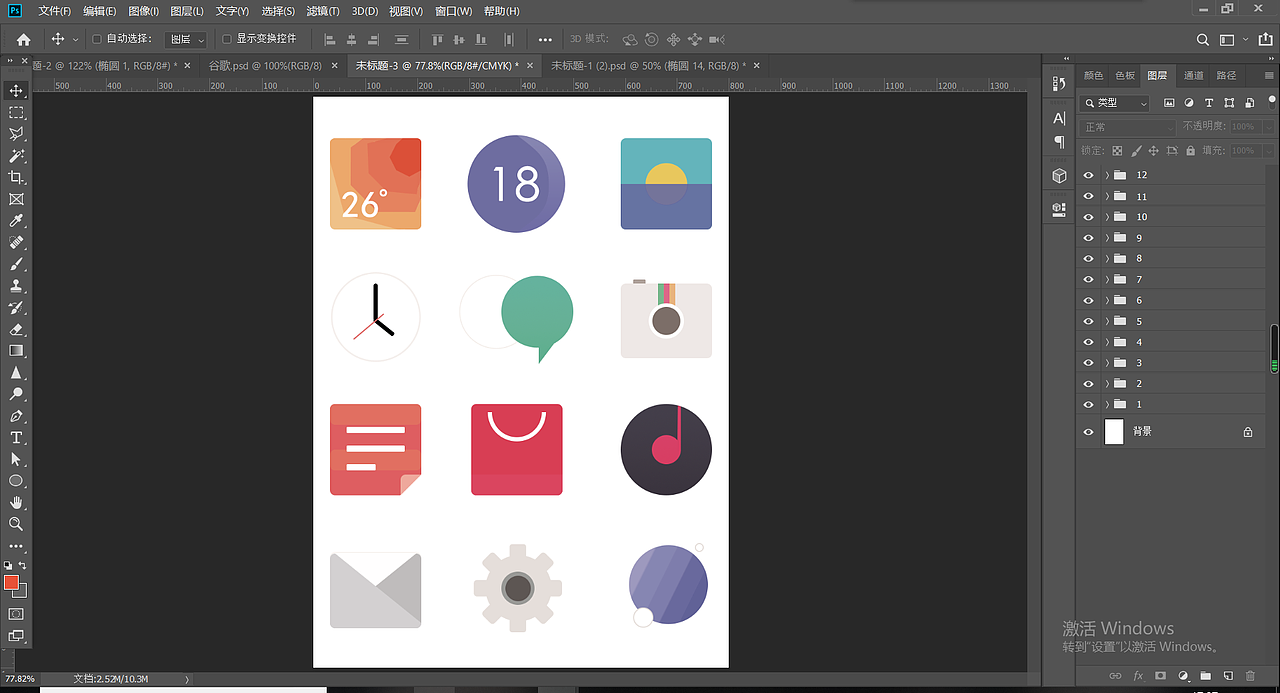Select the Ellipse shape tool
The height and width of the screenshot is (693, 1280).
coord(16,481)
